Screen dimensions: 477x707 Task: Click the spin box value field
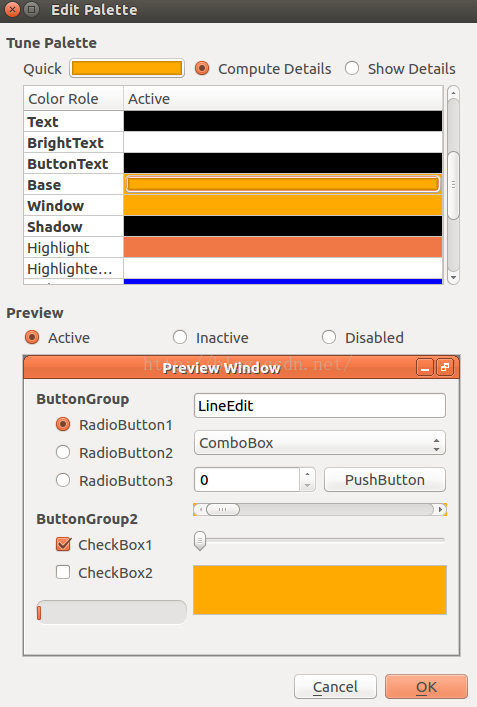click(x=247, y=480)
